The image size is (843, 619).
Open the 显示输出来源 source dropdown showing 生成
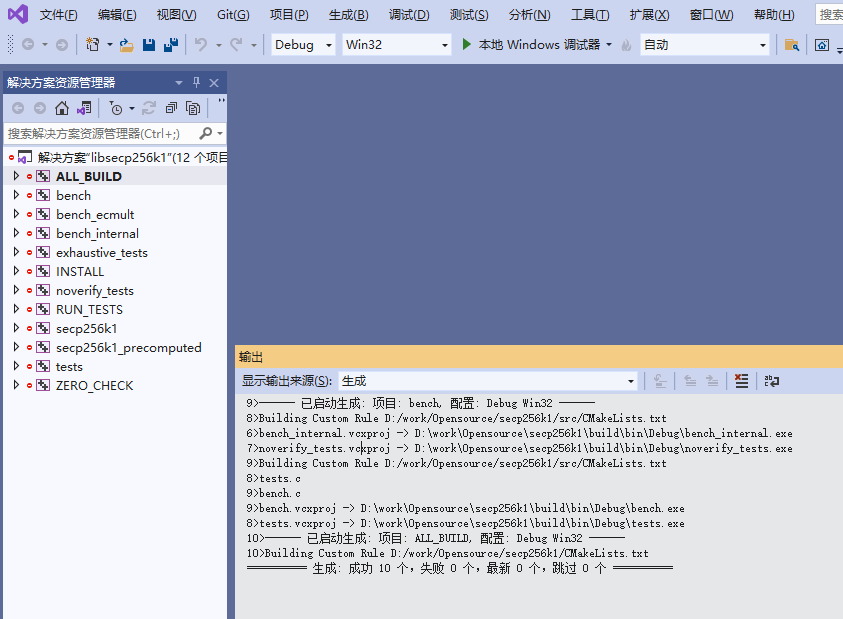(630, 381)
